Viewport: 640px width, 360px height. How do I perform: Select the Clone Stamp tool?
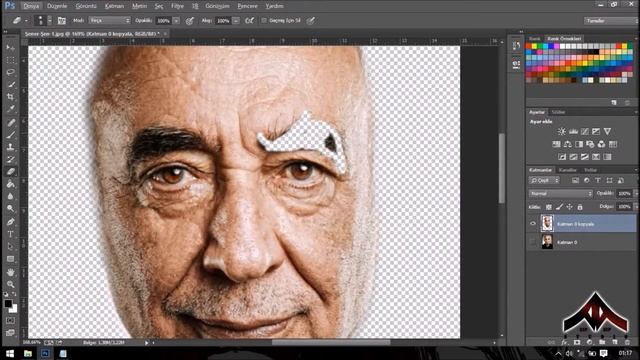point(11,147)
